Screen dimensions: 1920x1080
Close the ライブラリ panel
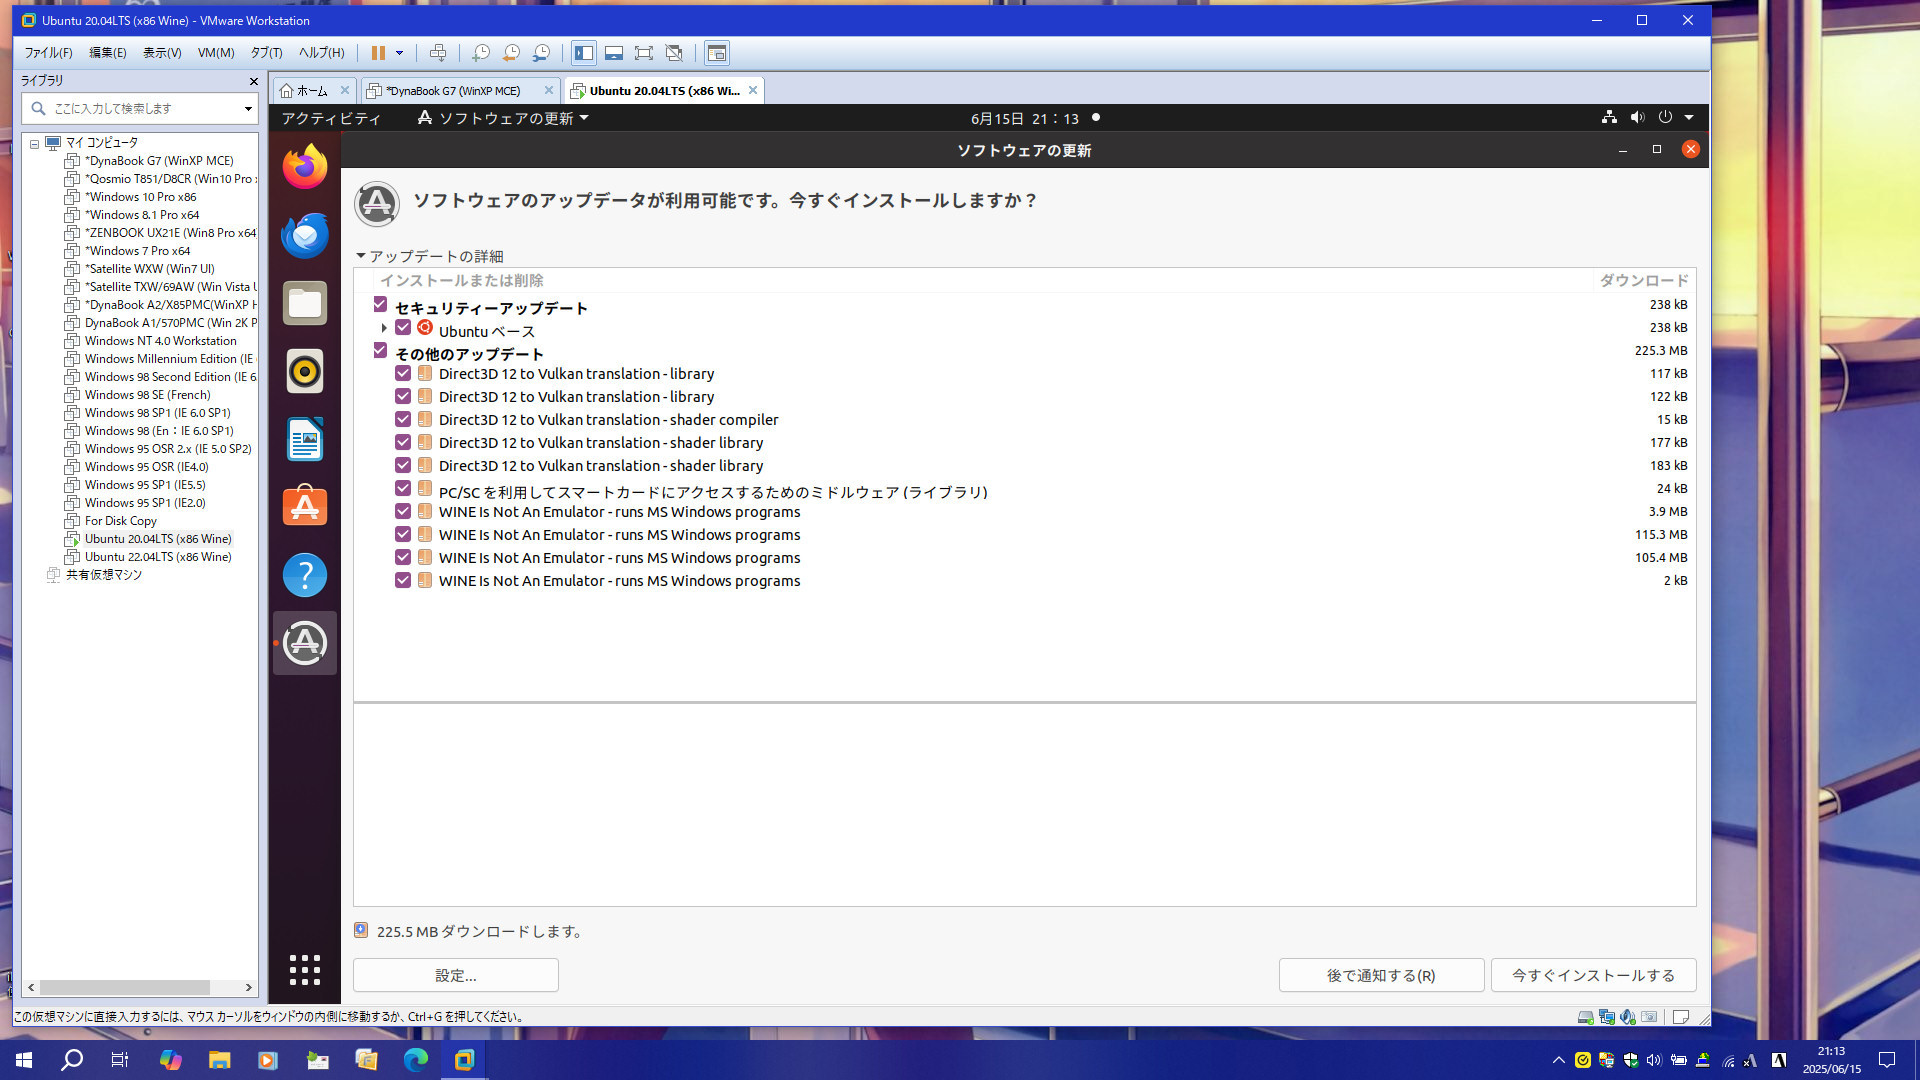pyautogui.click(x=253, y=81)
